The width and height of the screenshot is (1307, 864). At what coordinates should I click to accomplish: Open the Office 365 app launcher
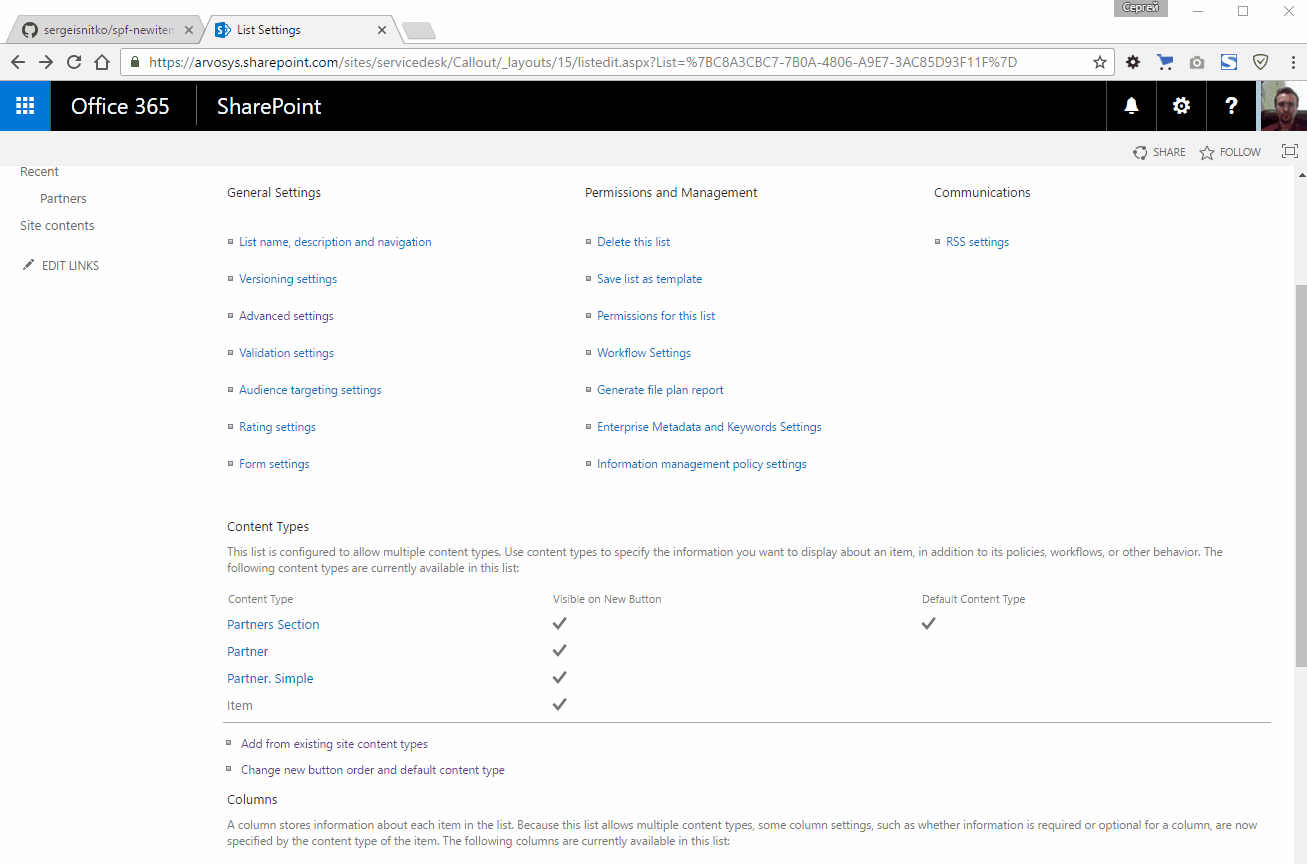(x=24, y=105)
